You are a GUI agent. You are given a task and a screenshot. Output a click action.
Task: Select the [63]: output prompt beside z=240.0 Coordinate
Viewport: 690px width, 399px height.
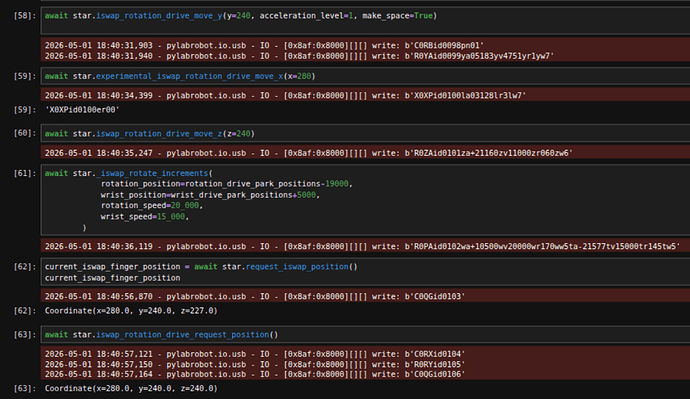(x=25, y=388)
